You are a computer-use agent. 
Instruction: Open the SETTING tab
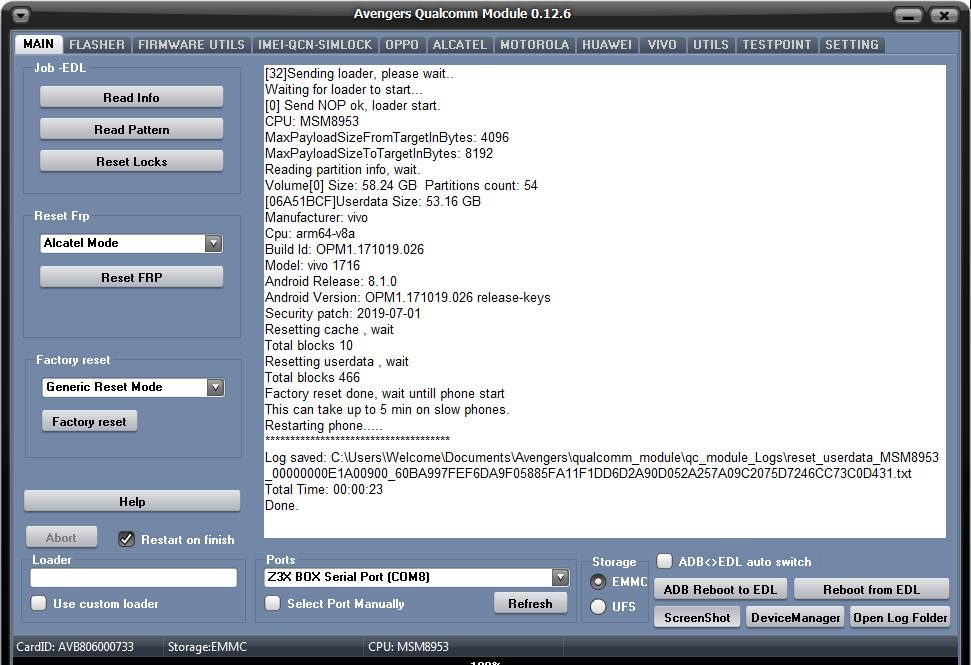851,45
